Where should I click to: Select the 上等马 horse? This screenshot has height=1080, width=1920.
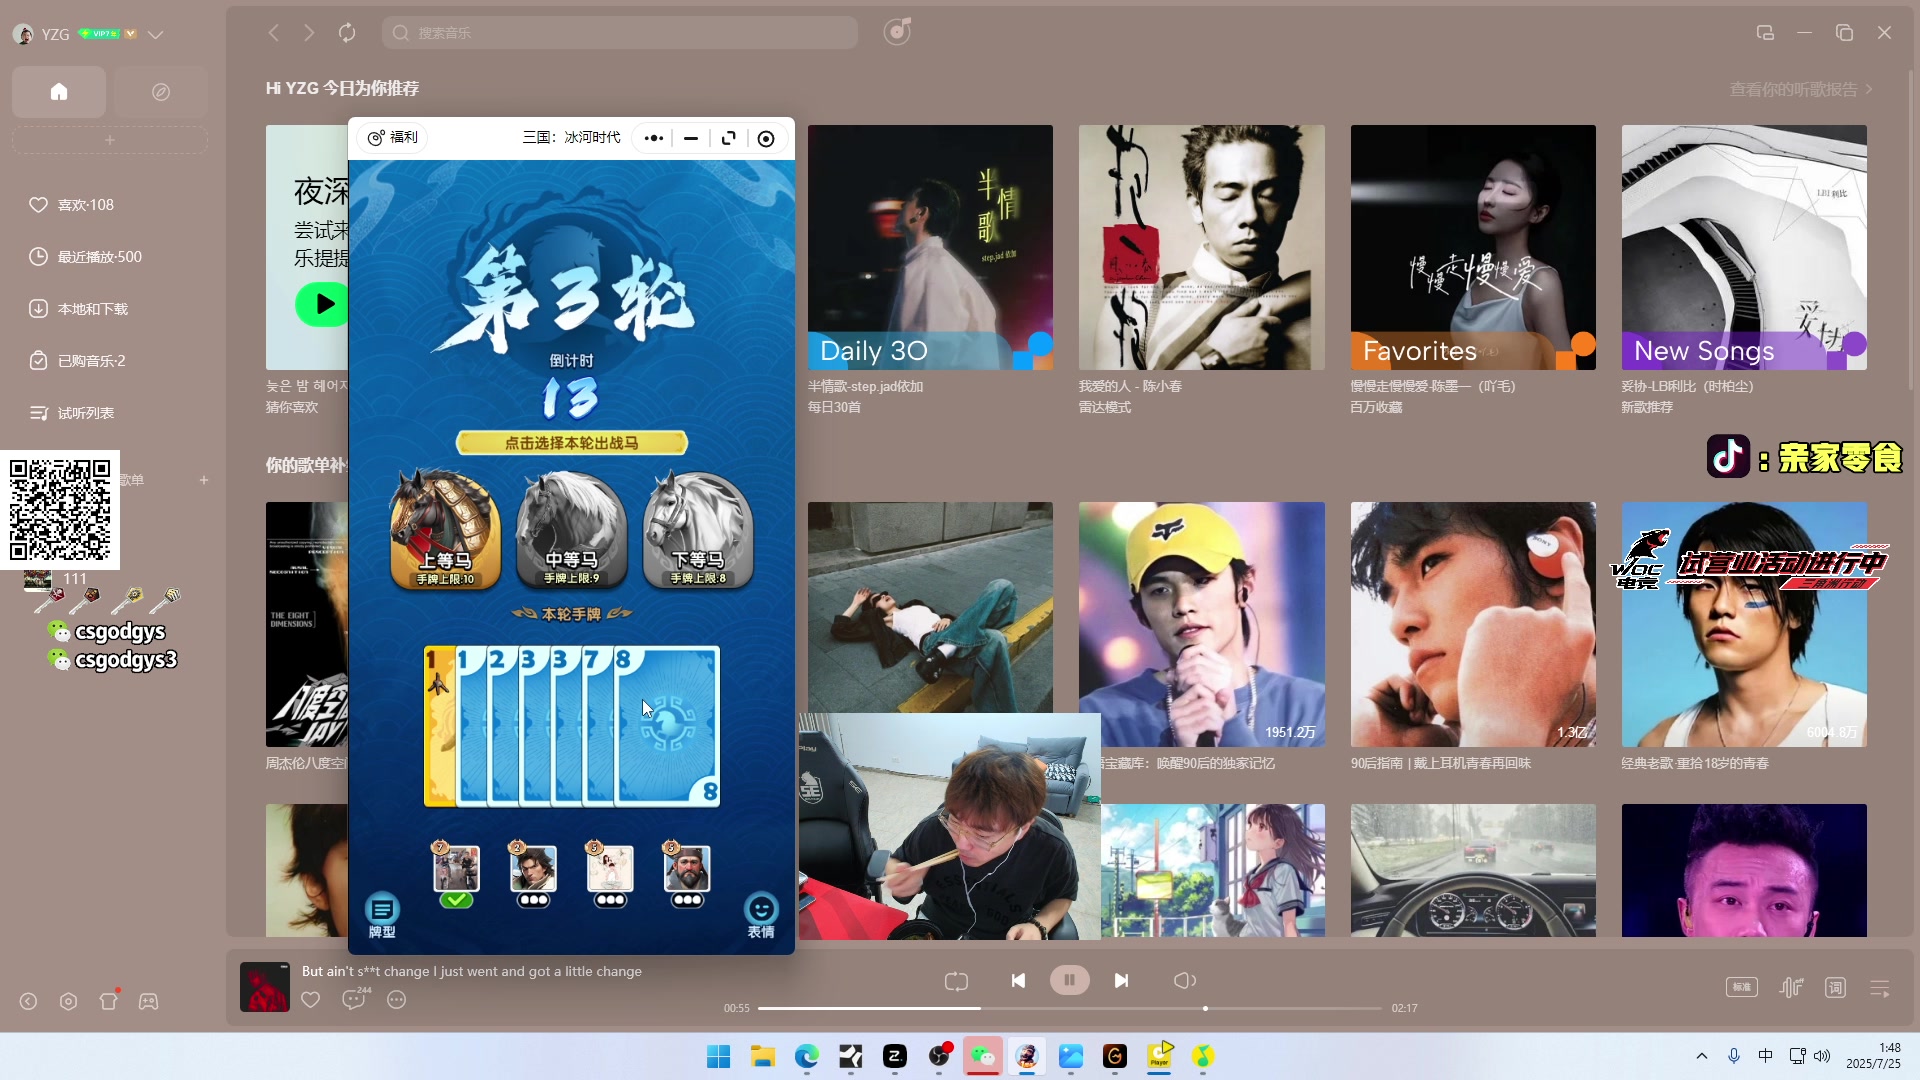(x=445, y=529)
